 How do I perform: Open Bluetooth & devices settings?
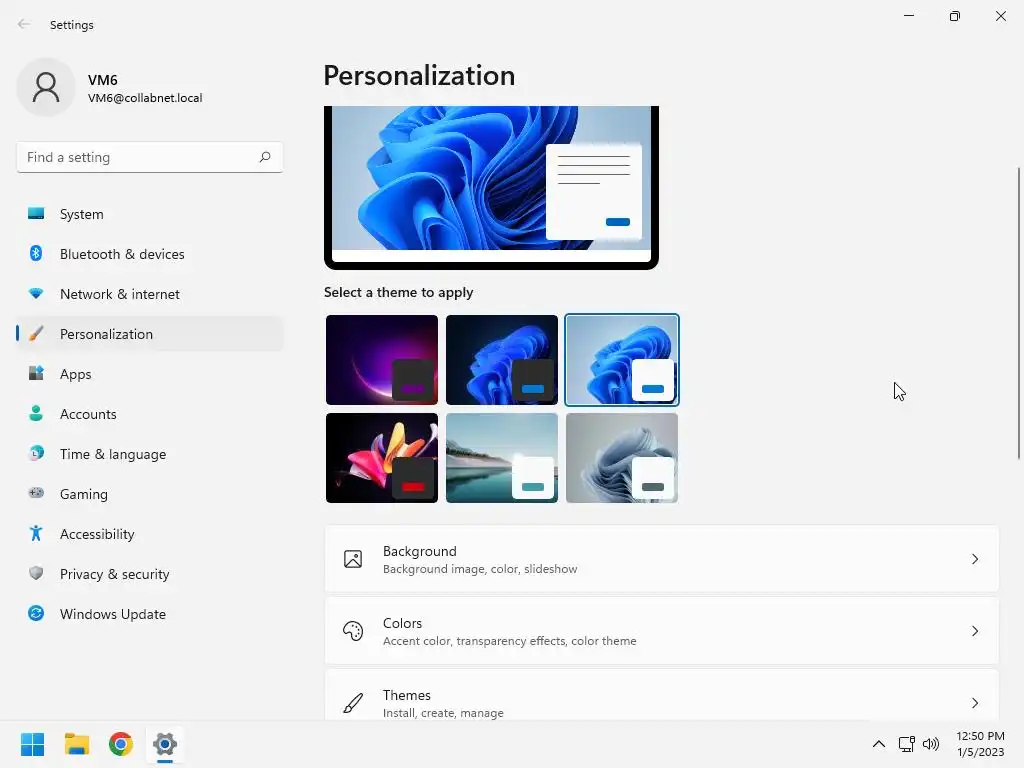coord(150,254)
